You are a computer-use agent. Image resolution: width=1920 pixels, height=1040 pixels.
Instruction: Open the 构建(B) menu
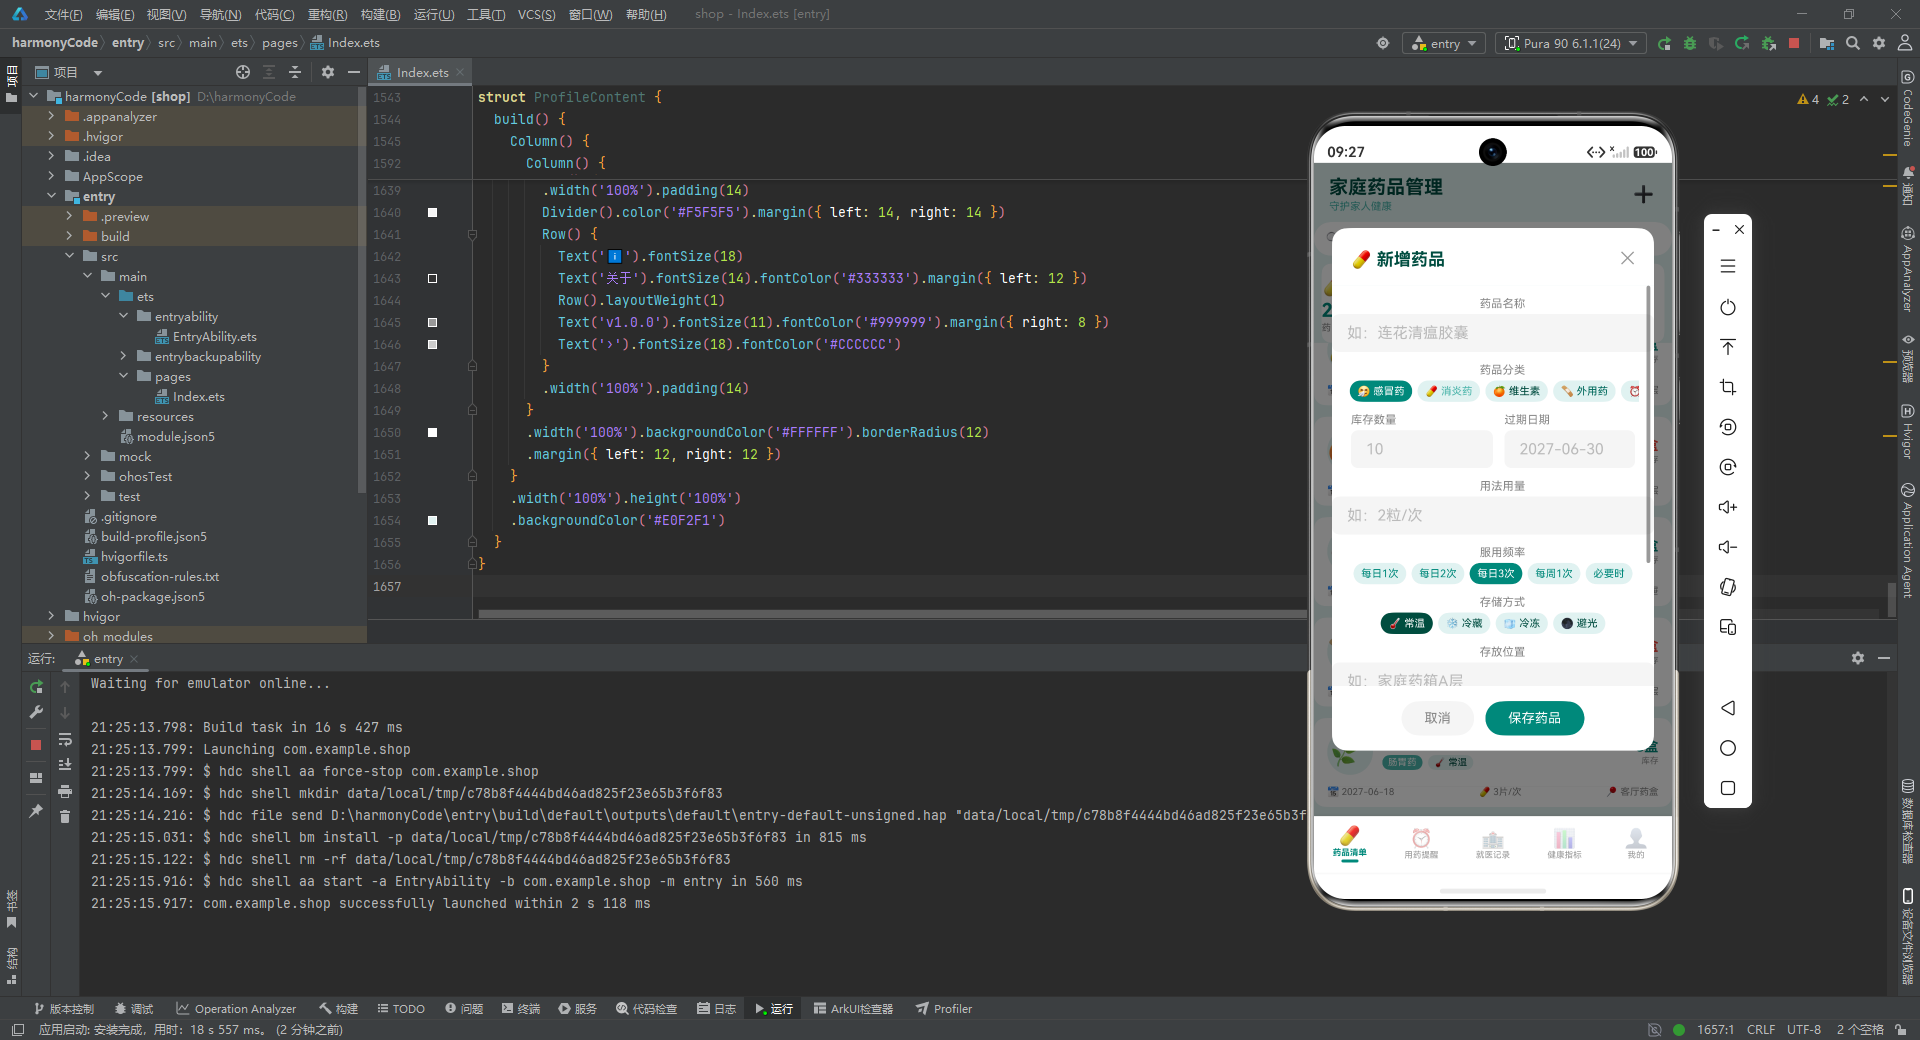click(x=380, y=14)
